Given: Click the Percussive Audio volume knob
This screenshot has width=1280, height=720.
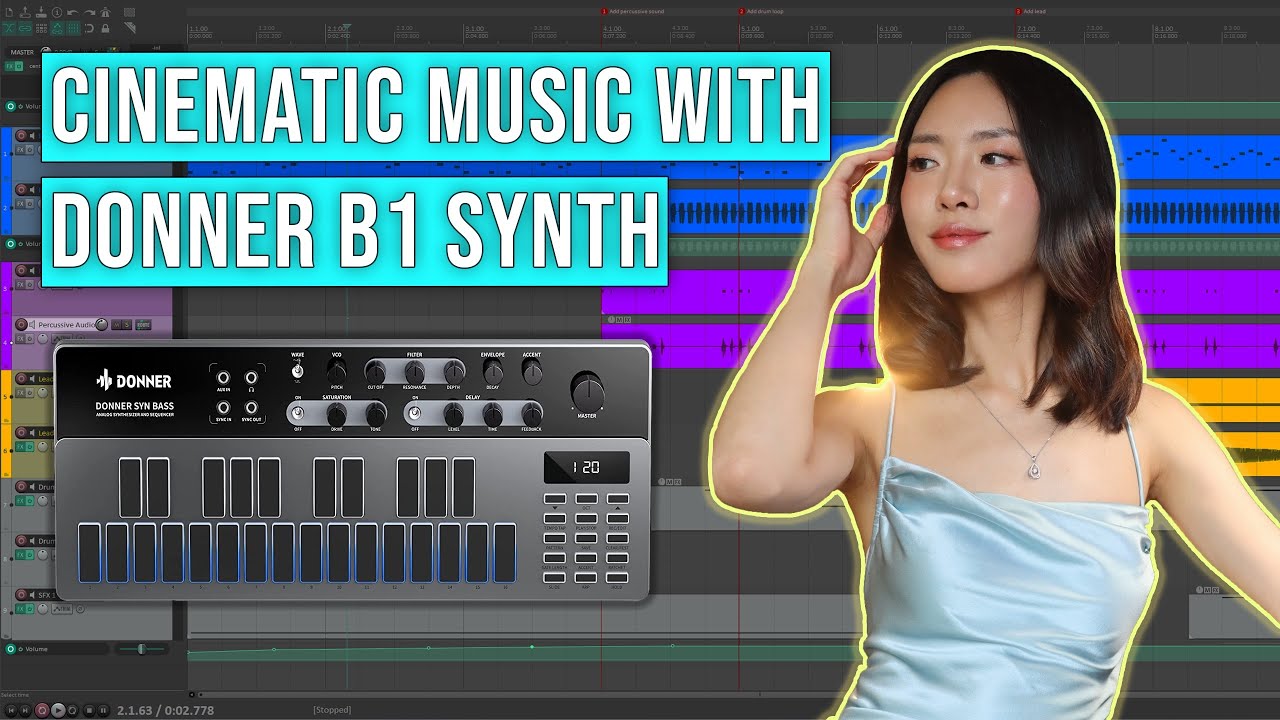Looking at the screenshot, I should [101, 324].
